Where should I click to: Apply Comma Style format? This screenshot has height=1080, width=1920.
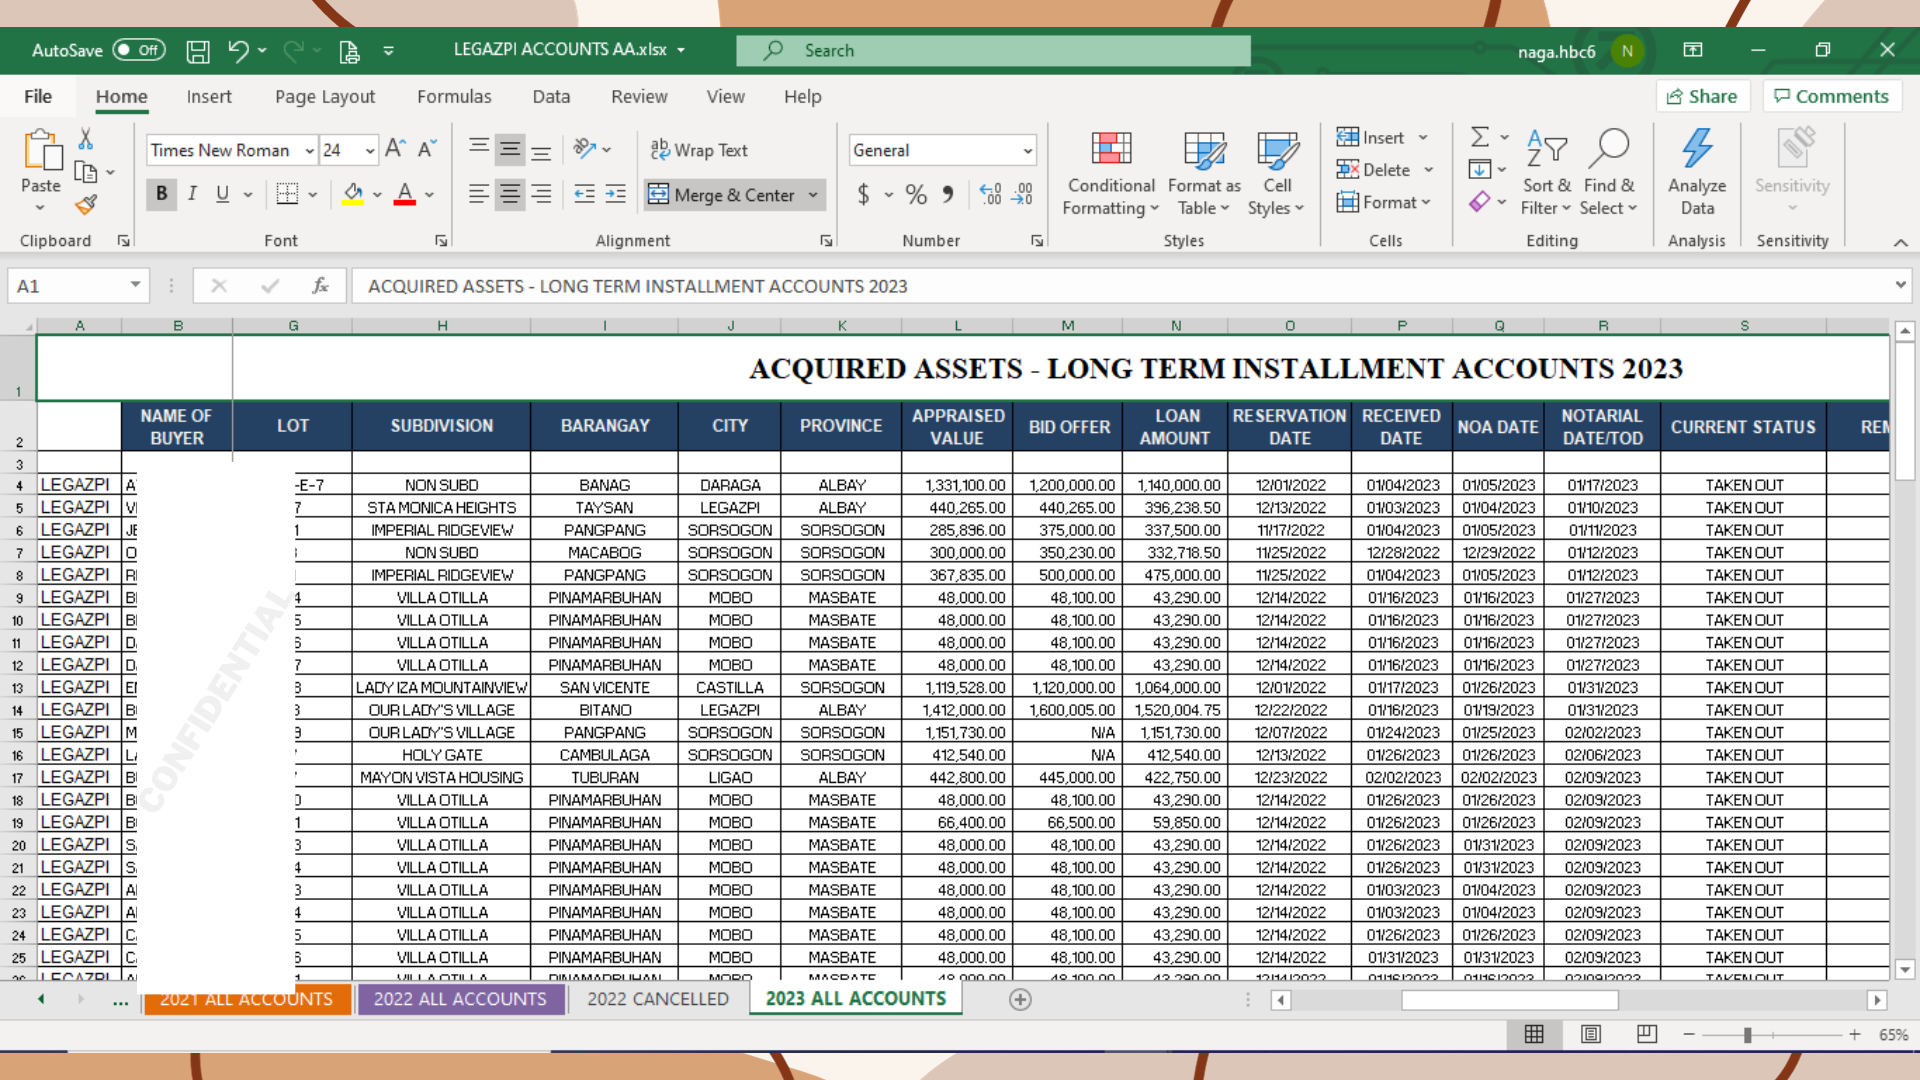947,194
